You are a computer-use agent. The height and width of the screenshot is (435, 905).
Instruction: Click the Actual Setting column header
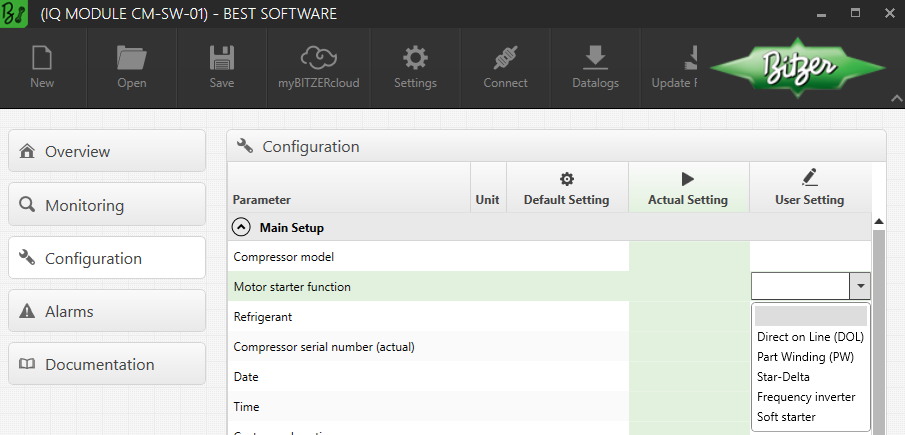tap(688, 188)
